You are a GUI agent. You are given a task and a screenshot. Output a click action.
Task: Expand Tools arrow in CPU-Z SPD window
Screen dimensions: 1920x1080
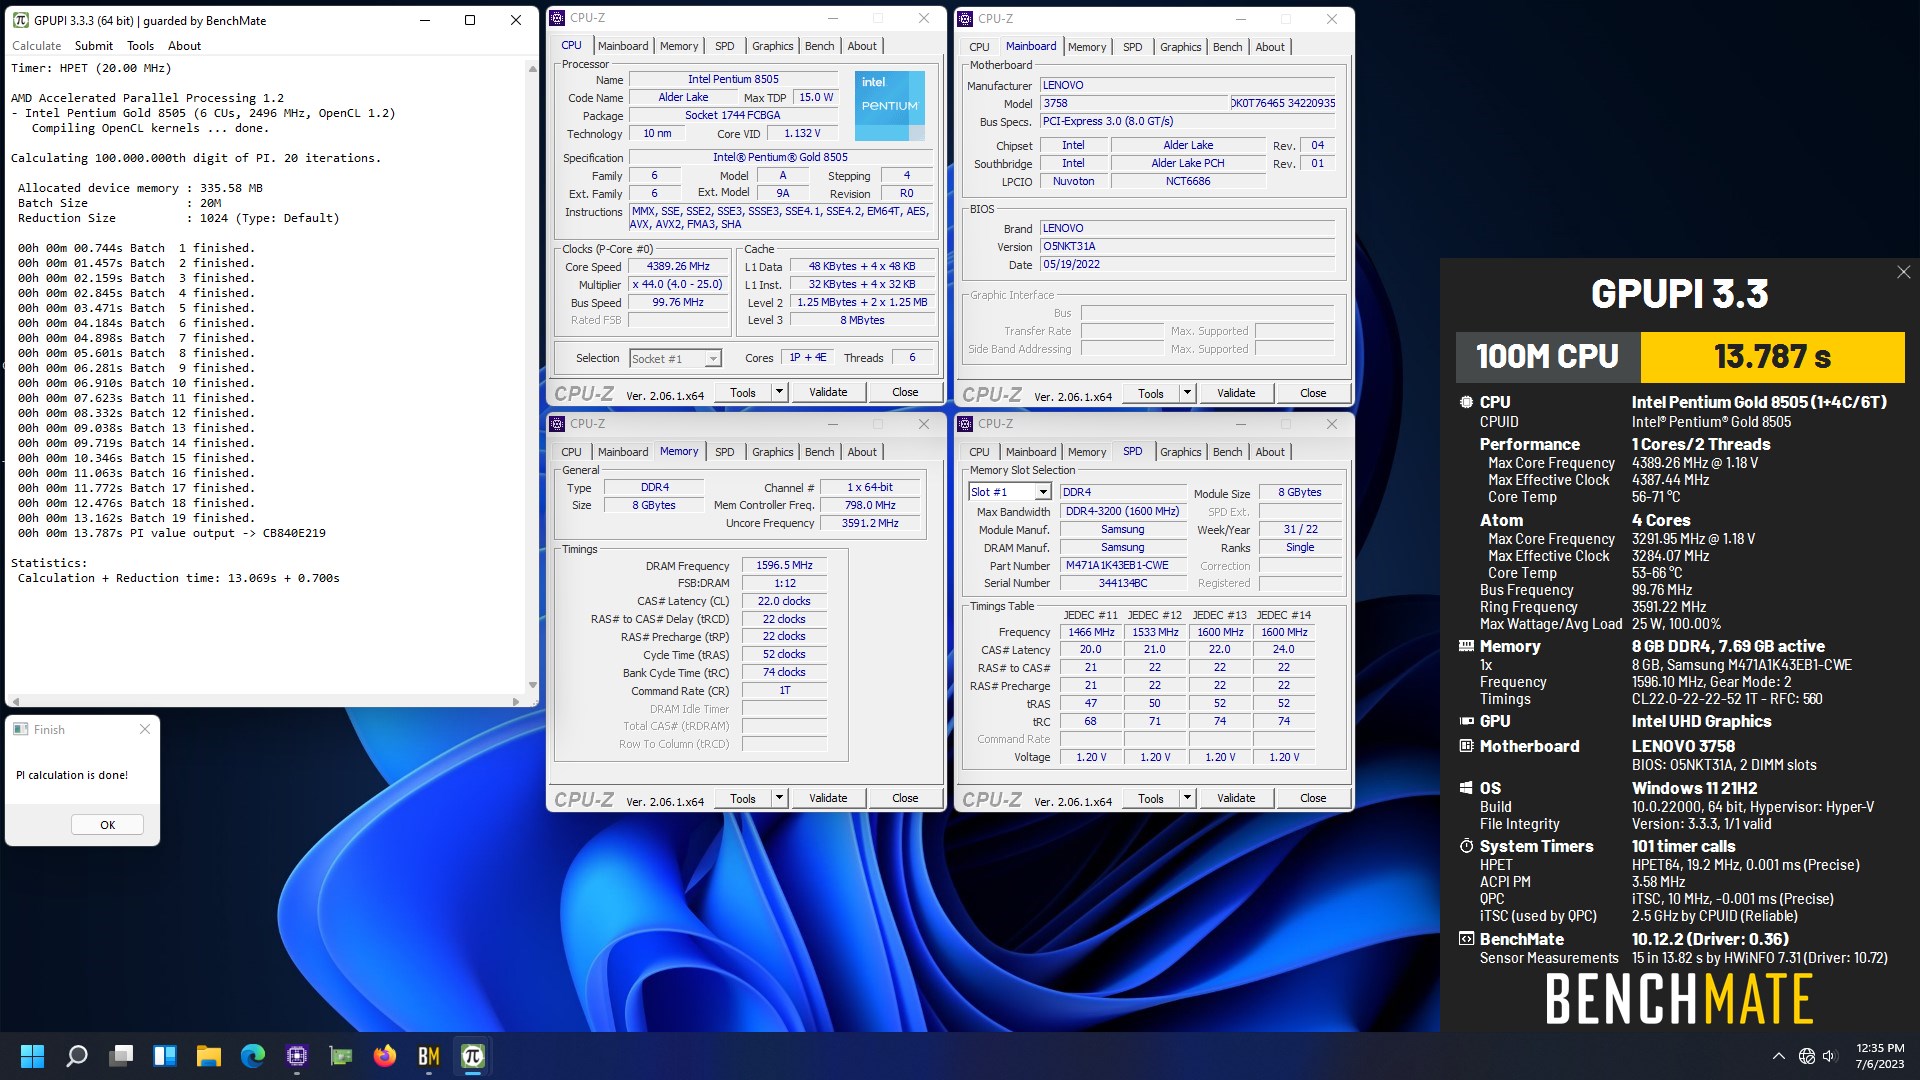(1187, 798)
